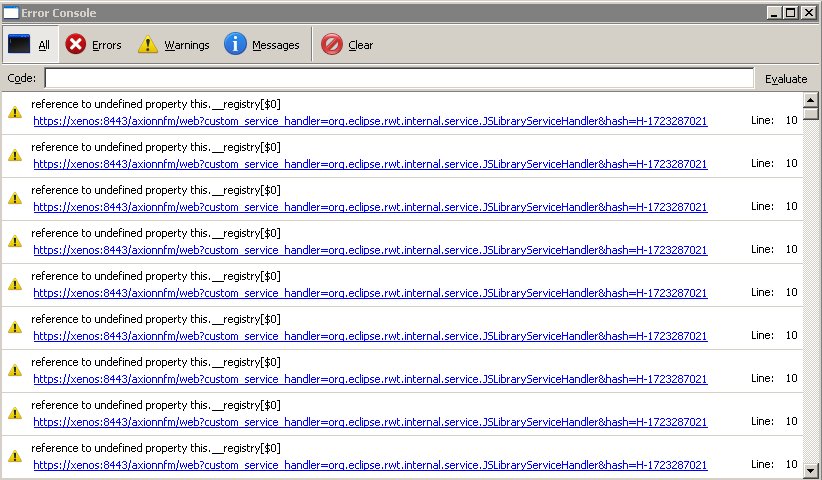Image resolution: width=822 pixels, height=480 pixels.
Task: Open the Error Console title bar system icon
Action: click(x=11, y=13)
